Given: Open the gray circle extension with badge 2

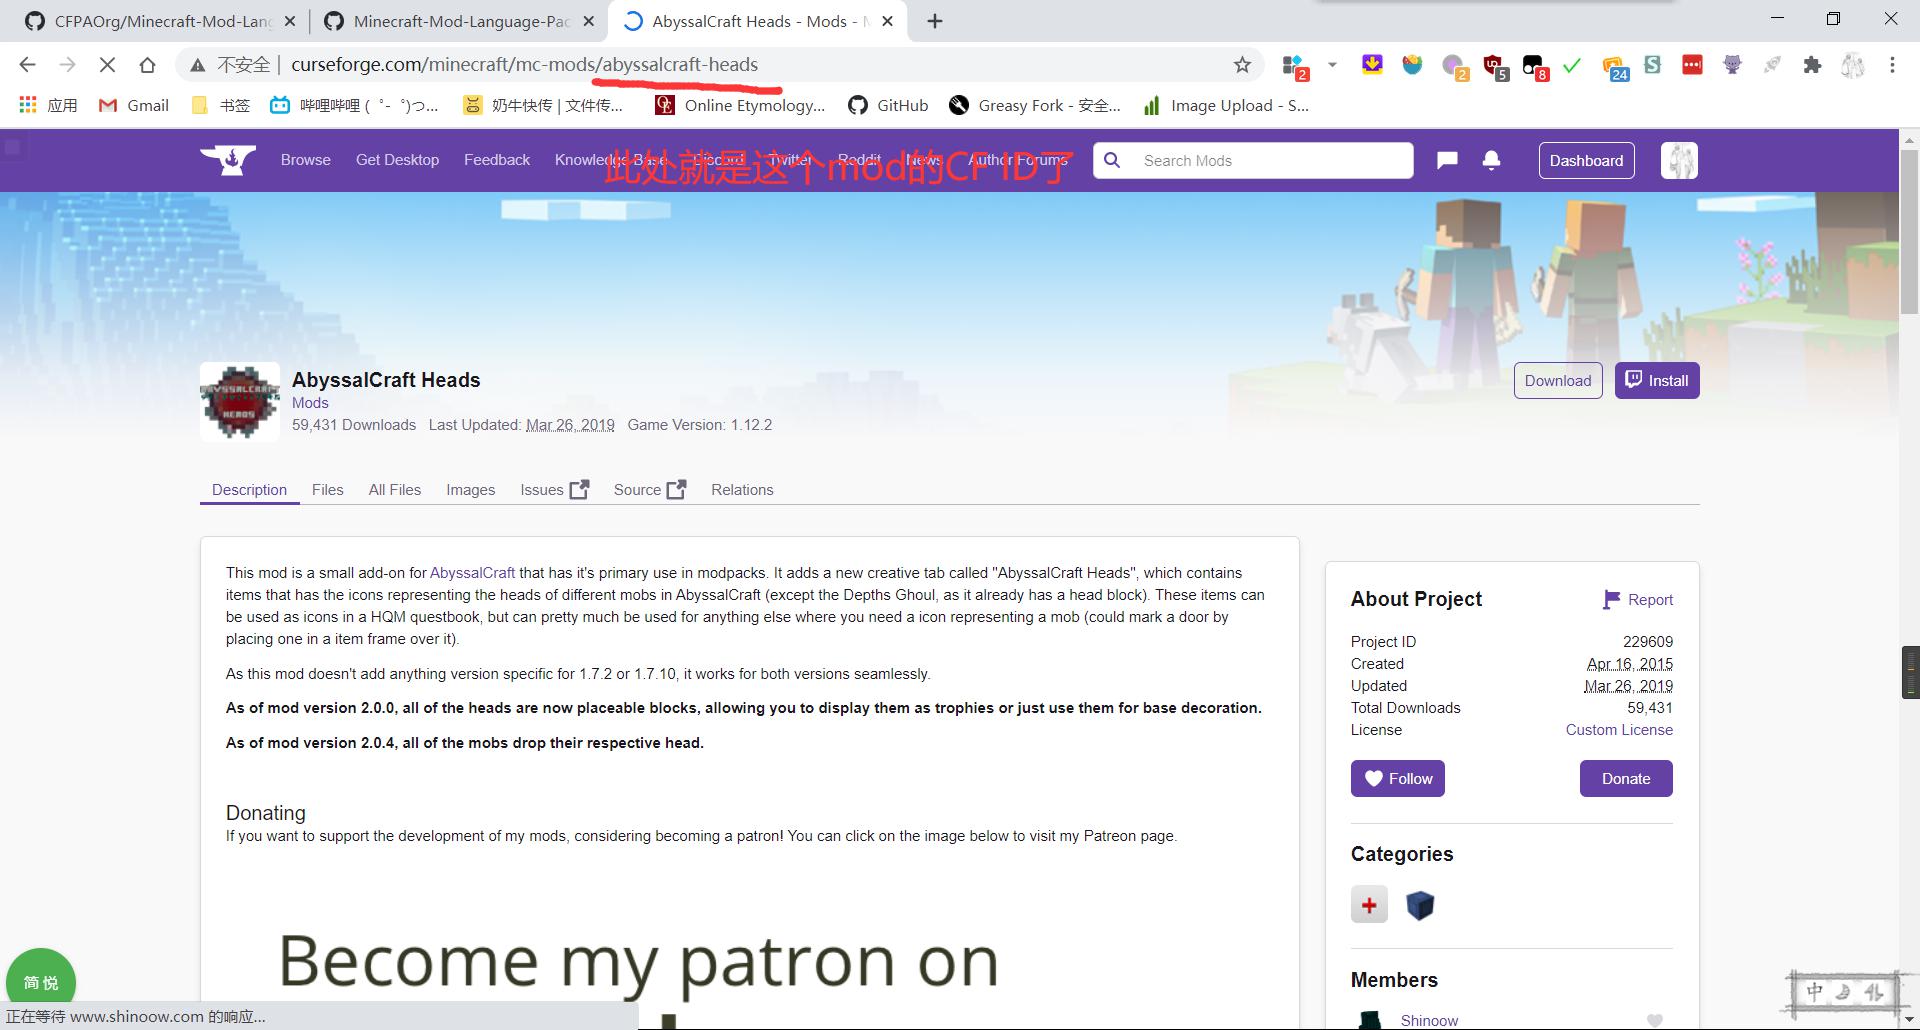Looking at the screenshot, I should coord(1454,67).
